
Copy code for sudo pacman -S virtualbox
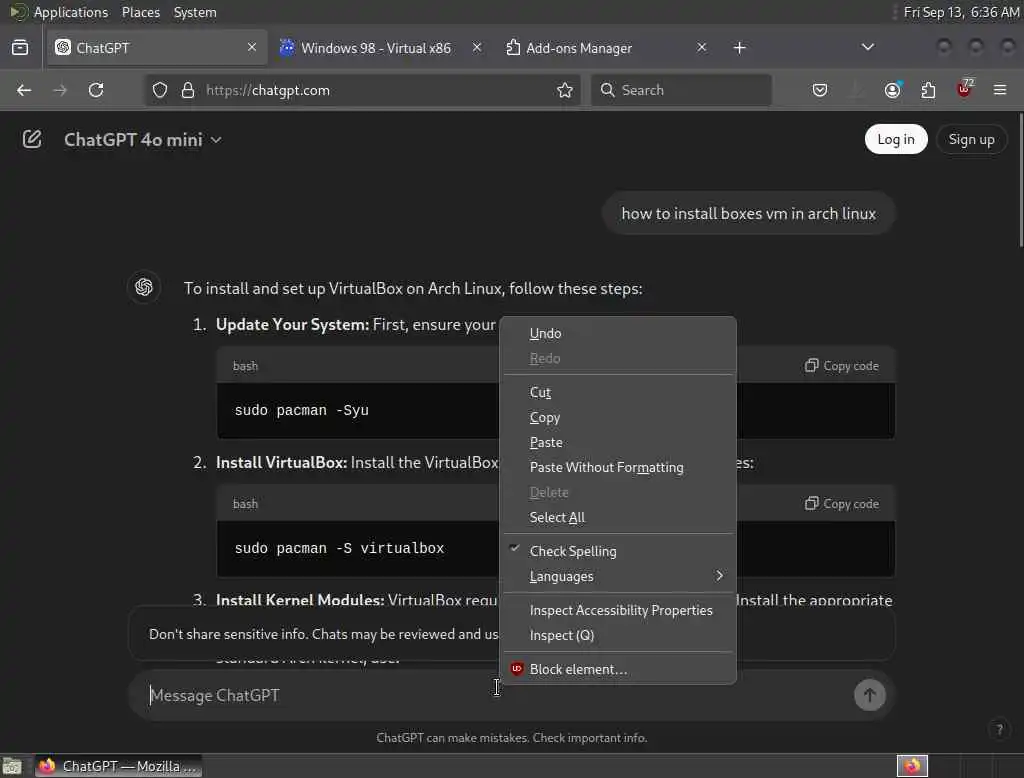tap(842, 504)
